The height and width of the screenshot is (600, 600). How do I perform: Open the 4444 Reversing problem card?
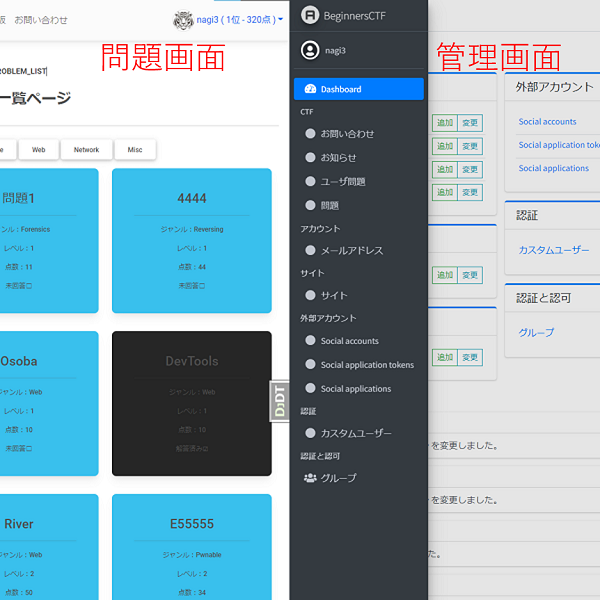(192, 240)
